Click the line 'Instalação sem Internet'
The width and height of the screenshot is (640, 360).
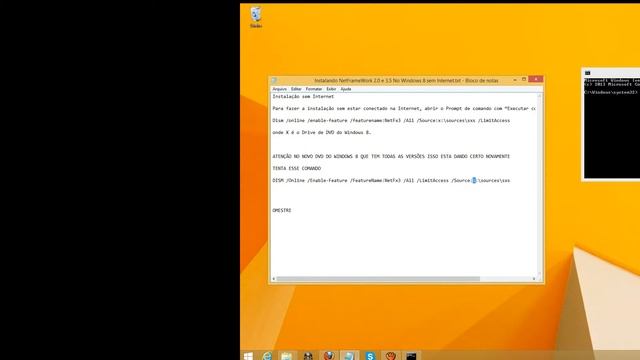coord(303,97)
